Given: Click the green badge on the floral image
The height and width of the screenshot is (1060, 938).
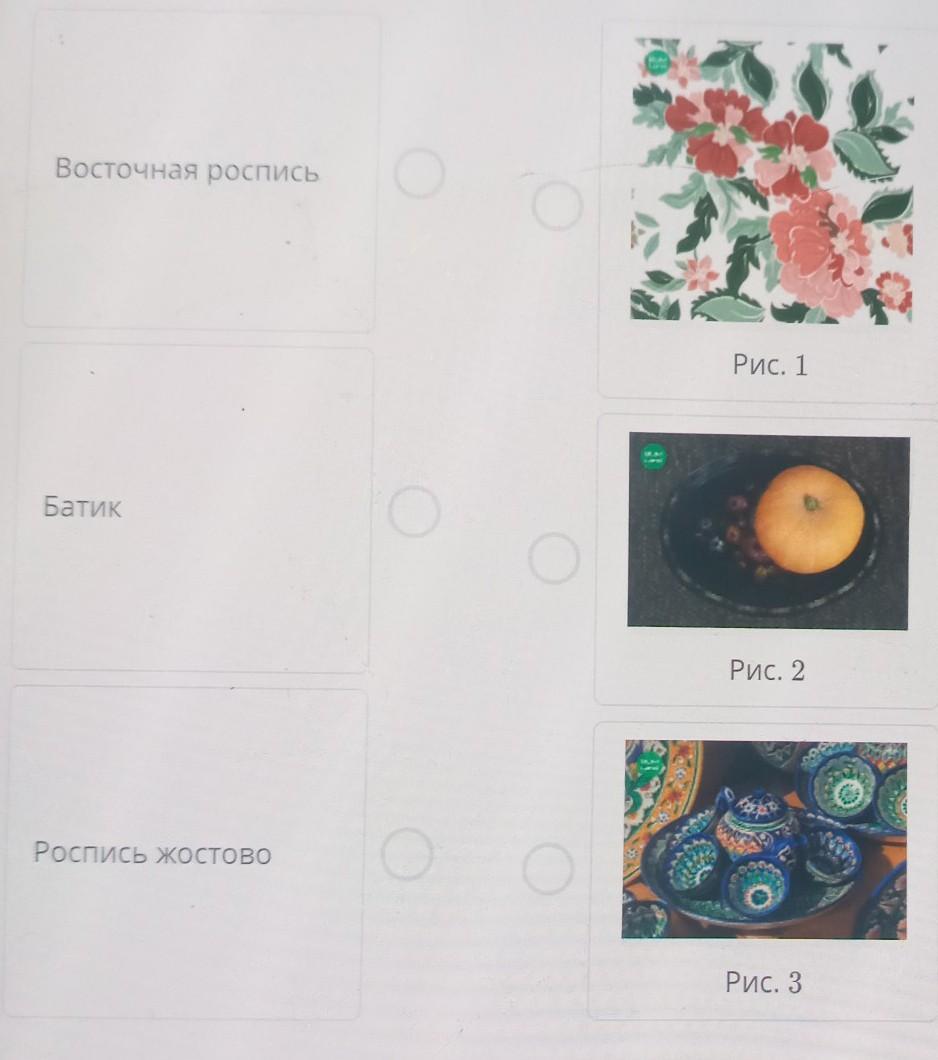Looking at the screenshot, I should (656, 64).
